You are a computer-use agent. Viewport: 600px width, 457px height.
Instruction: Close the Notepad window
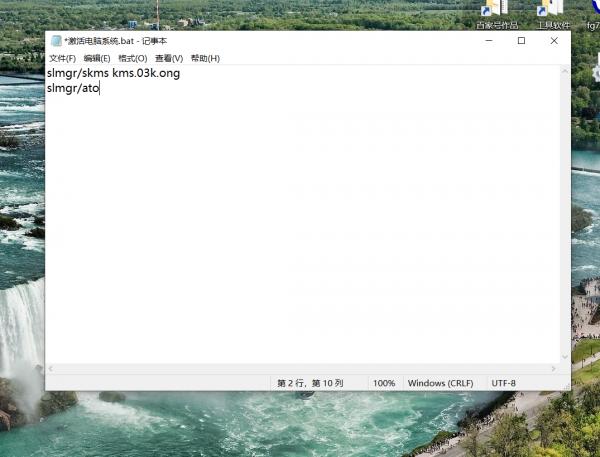554,41
